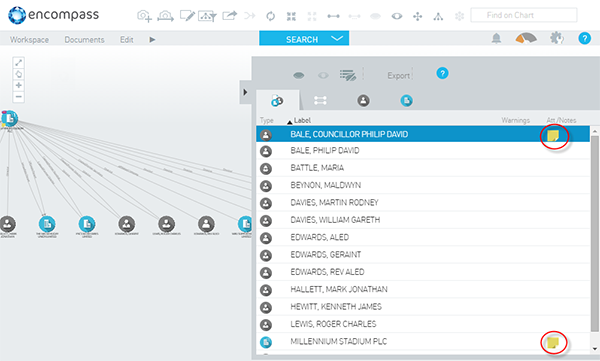
Task: Click the four-way move arrows icon
Action: pos(417,16)
